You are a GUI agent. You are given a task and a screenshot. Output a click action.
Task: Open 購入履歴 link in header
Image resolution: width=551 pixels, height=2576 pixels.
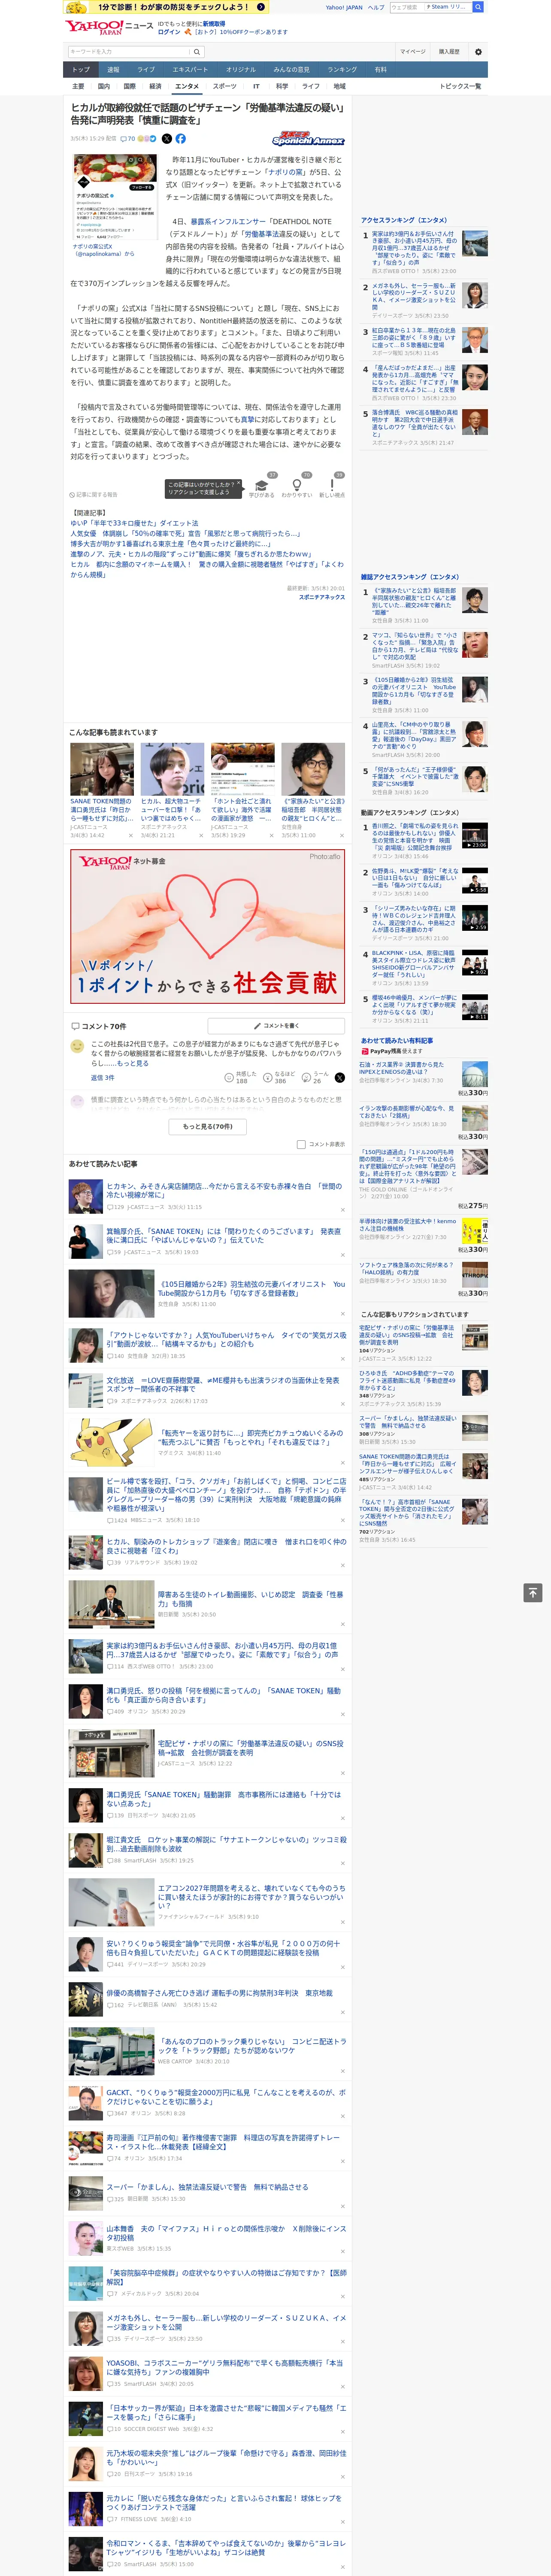pyautogui.click(x=449, y=51)
